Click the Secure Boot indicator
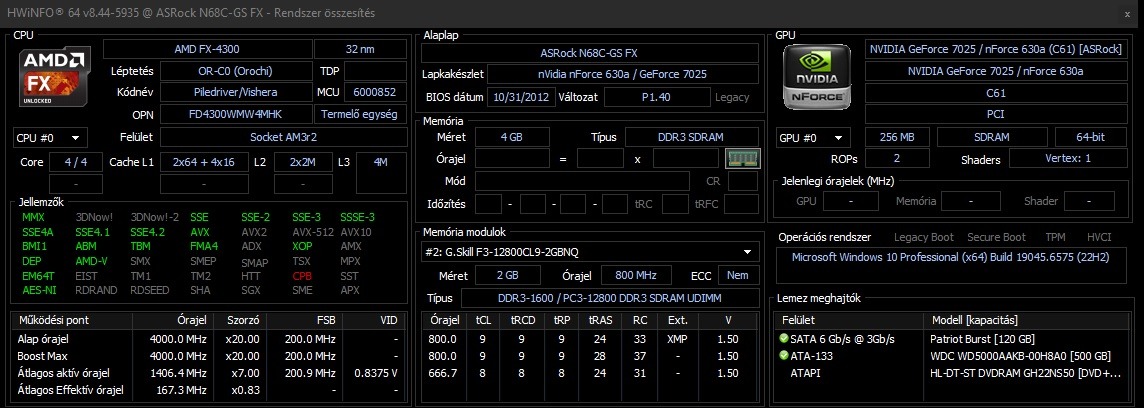 click(x=996, y=237)
